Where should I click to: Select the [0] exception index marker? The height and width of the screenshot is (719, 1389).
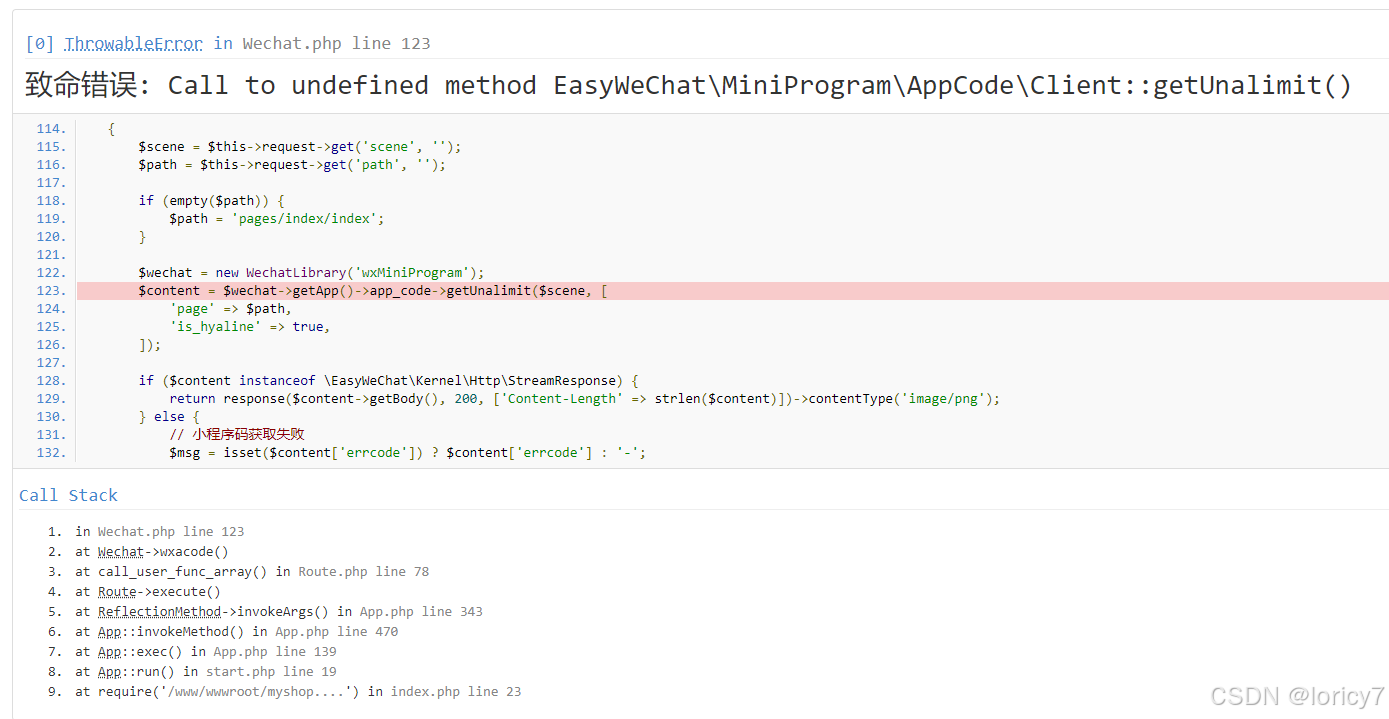(x=40, y=43)
